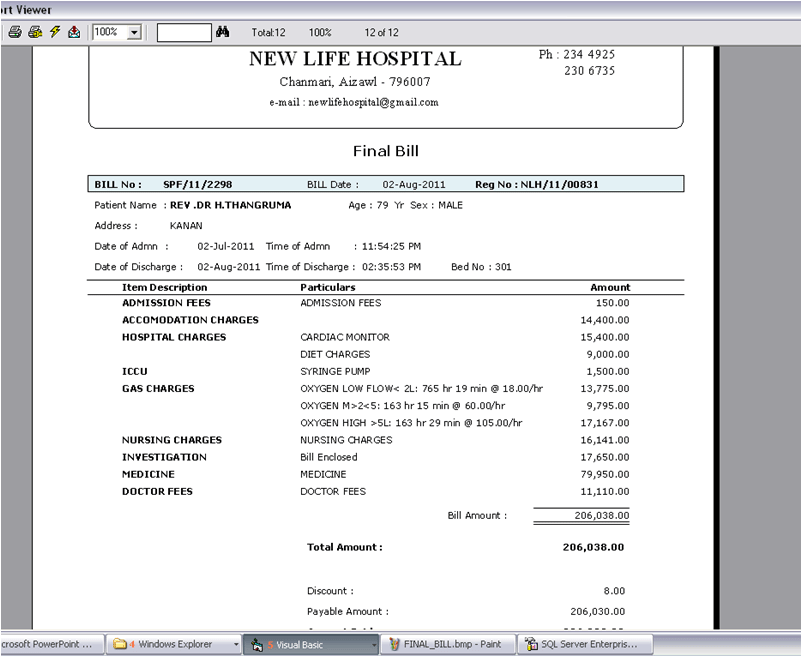Click the 'ACCOMODATION CHARGES' row label

[x=190, y=320]
